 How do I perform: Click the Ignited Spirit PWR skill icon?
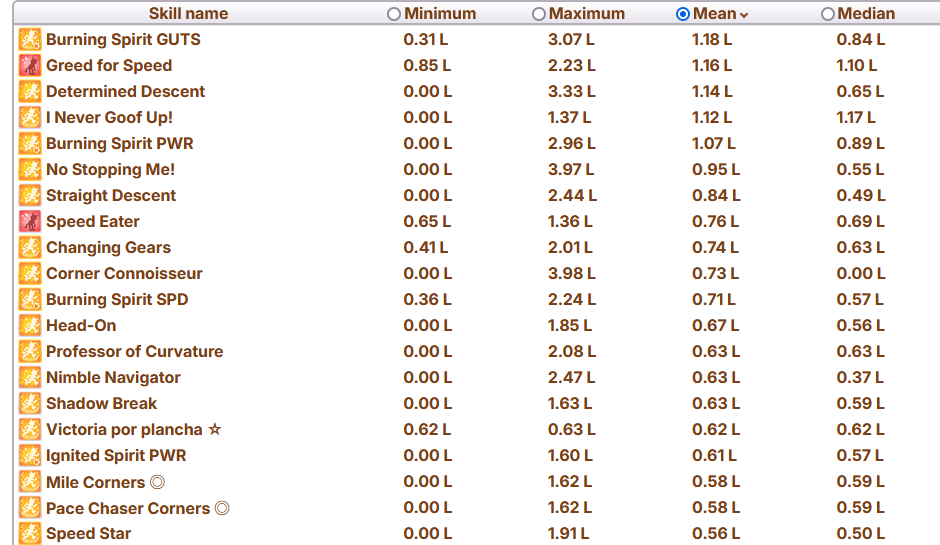(x=30, y=456)
